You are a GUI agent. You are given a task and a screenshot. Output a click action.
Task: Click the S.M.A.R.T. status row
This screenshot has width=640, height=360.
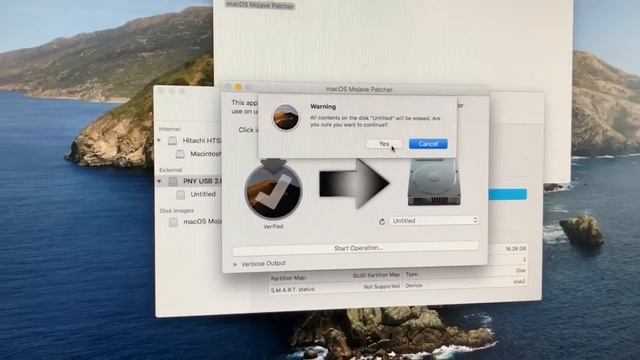coord(336,288)
